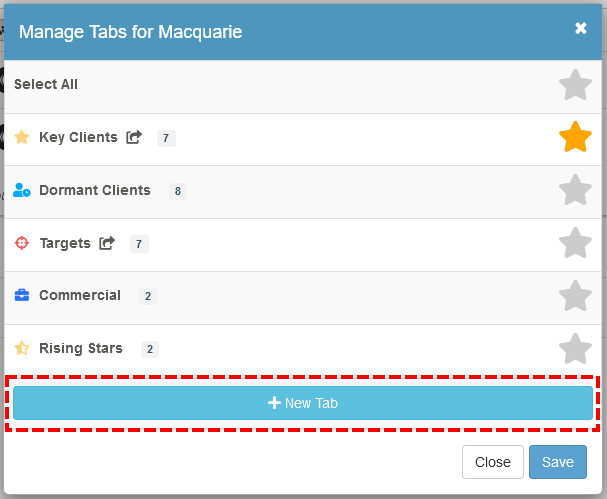
Task: Click the Commercial count badge 2
Action: (x=148, y=296)
